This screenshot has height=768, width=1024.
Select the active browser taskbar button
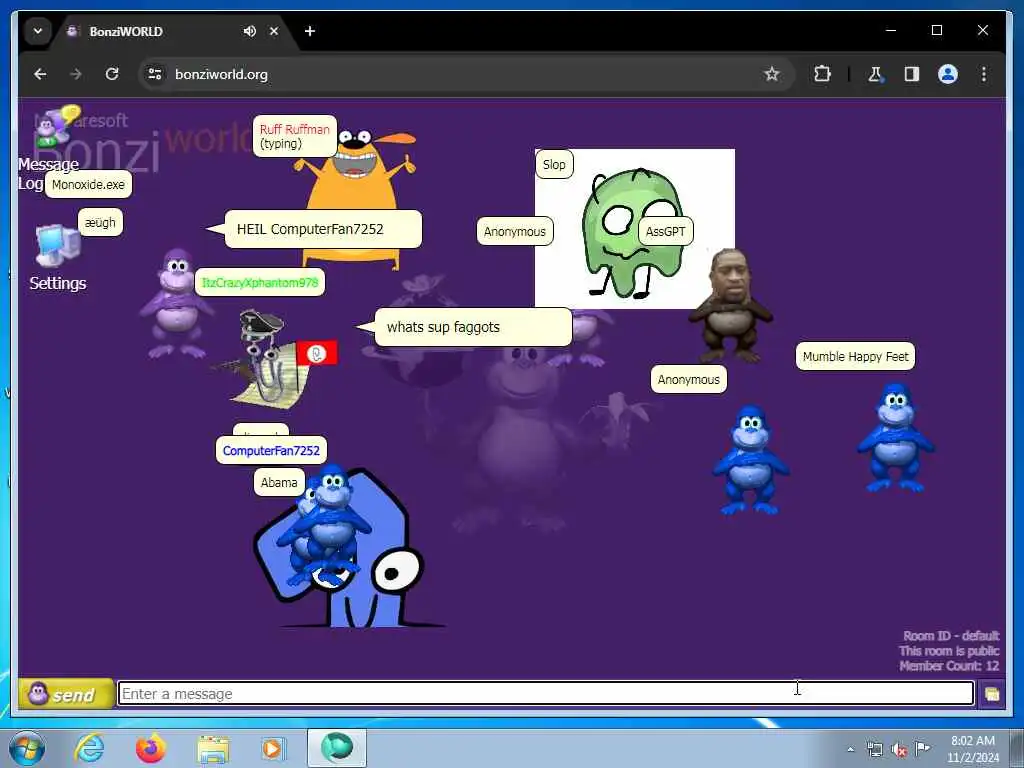point(337,748)
